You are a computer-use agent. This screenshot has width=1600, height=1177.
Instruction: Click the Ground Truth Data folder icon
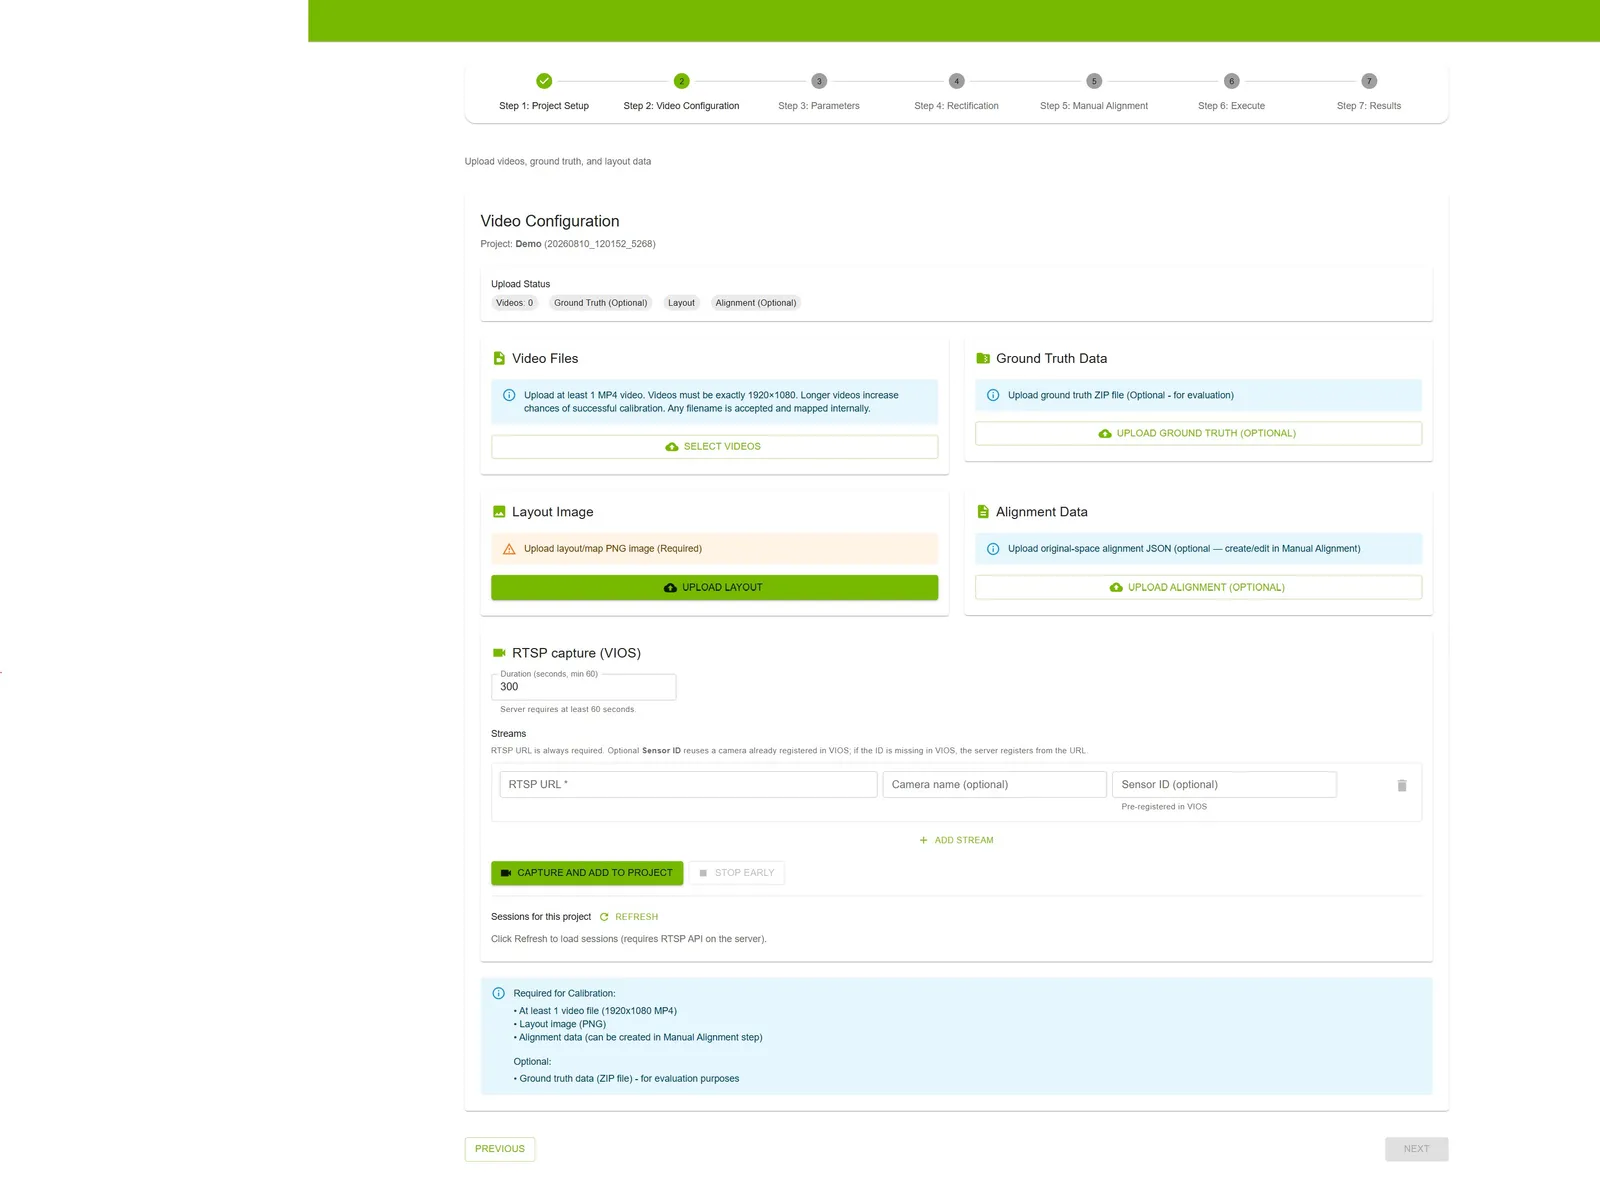point(983,358)
